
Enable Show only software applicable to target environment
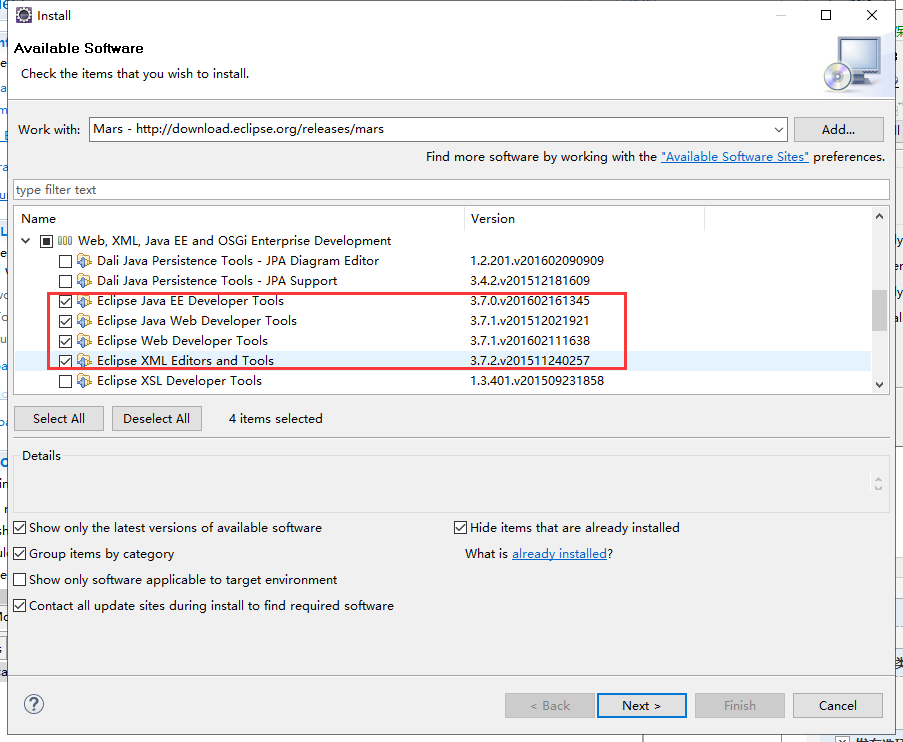(x=20, y=580)
